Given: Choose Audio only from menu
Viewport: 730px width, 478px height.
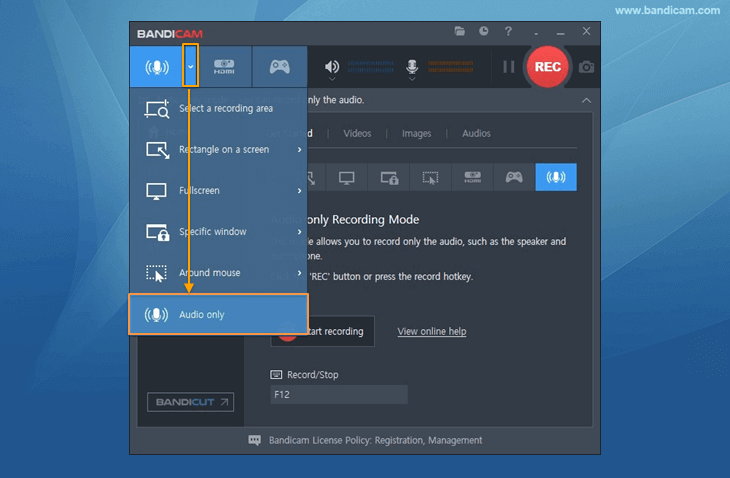Looking at the screenshot, I should point(218,314).
